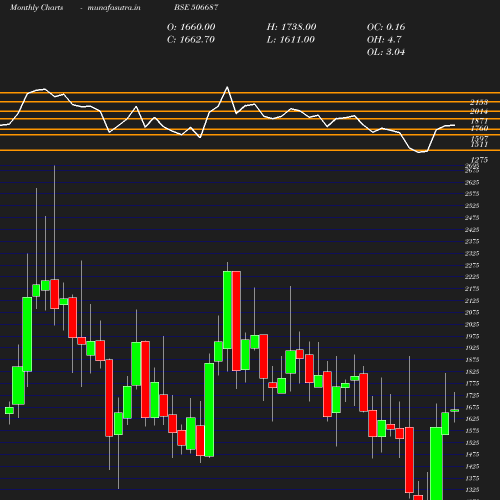The width and height of the screenshot is (500, 500).
Task: Click the 2575 price axis label
Action: 472,194
